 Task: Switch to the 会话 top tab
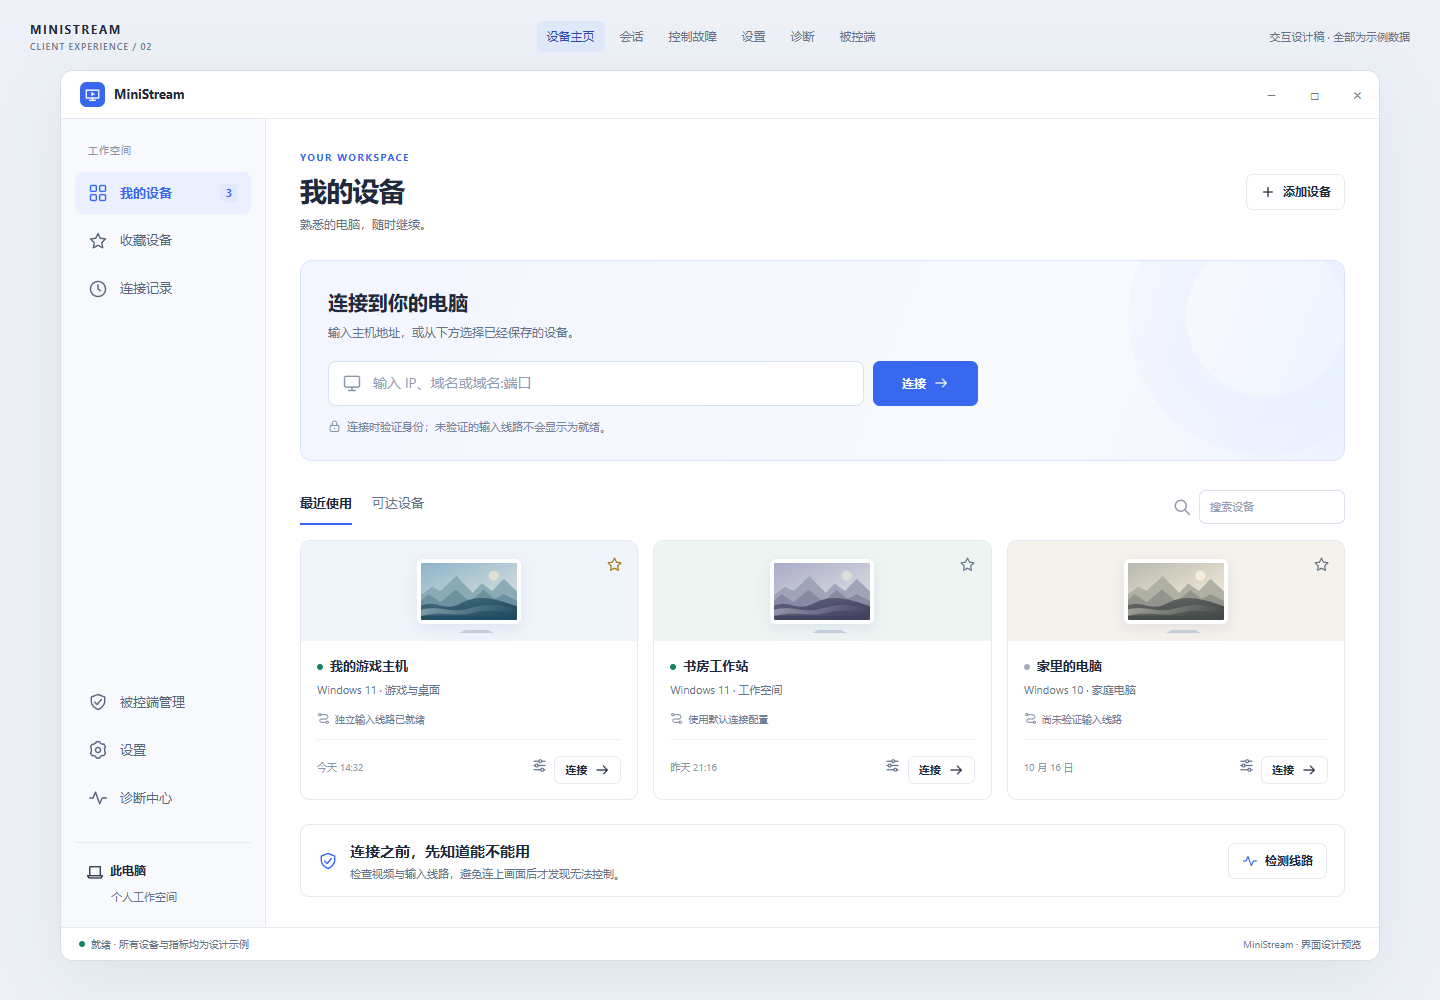pos(632,37)
